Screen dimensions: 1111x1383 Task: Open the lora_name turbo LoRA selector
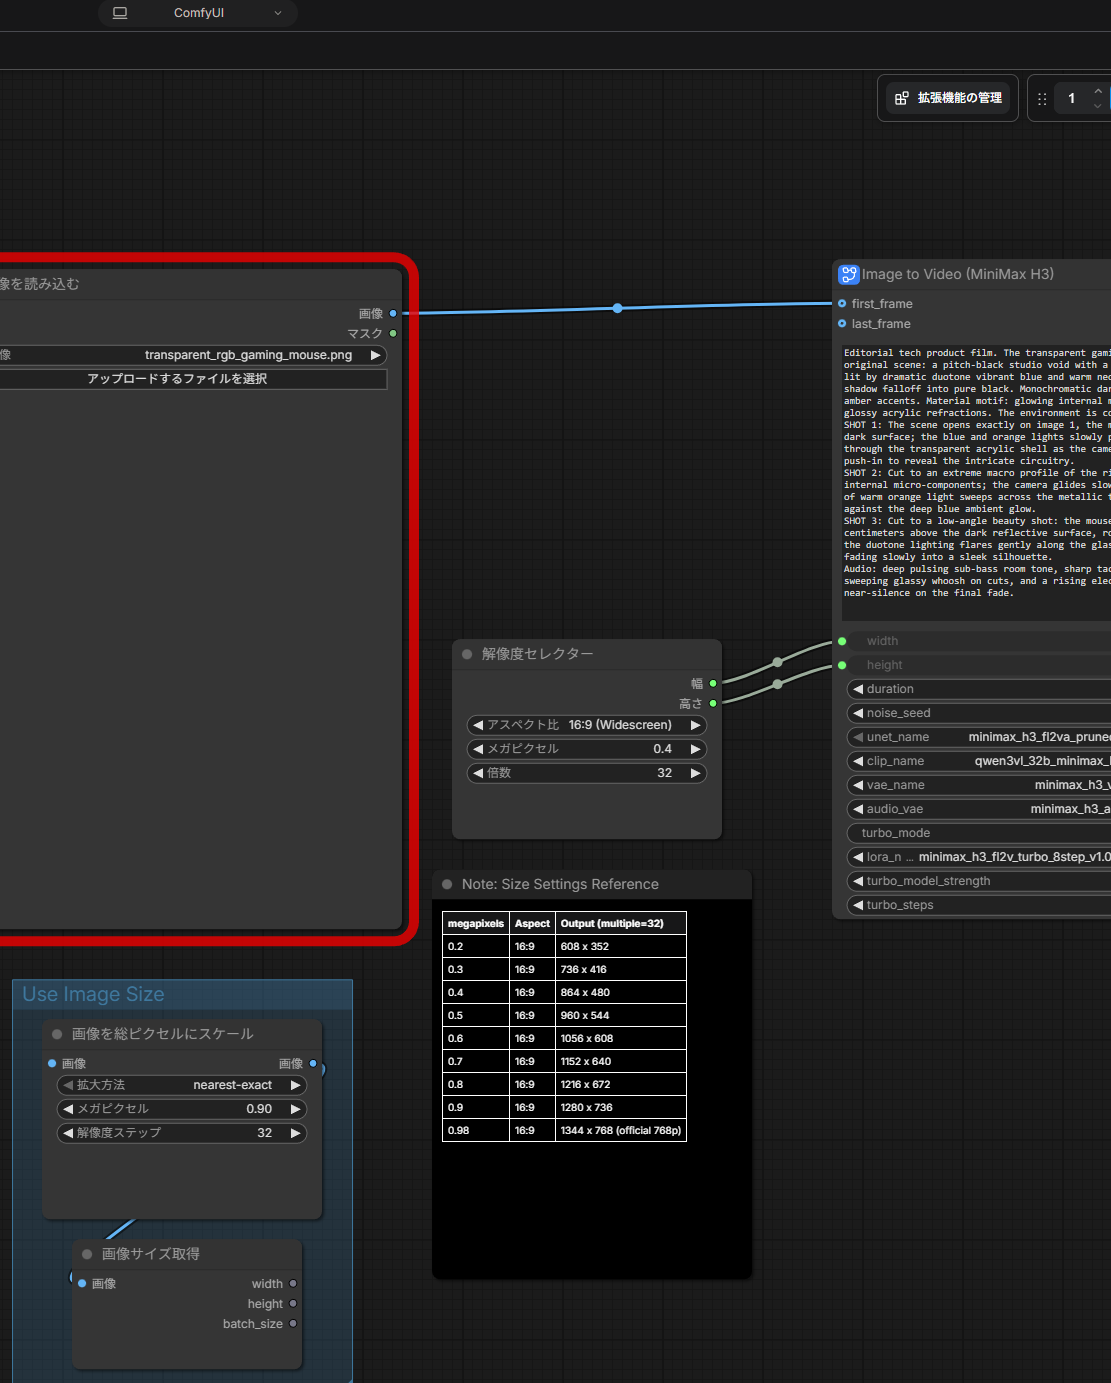[980, 857]
